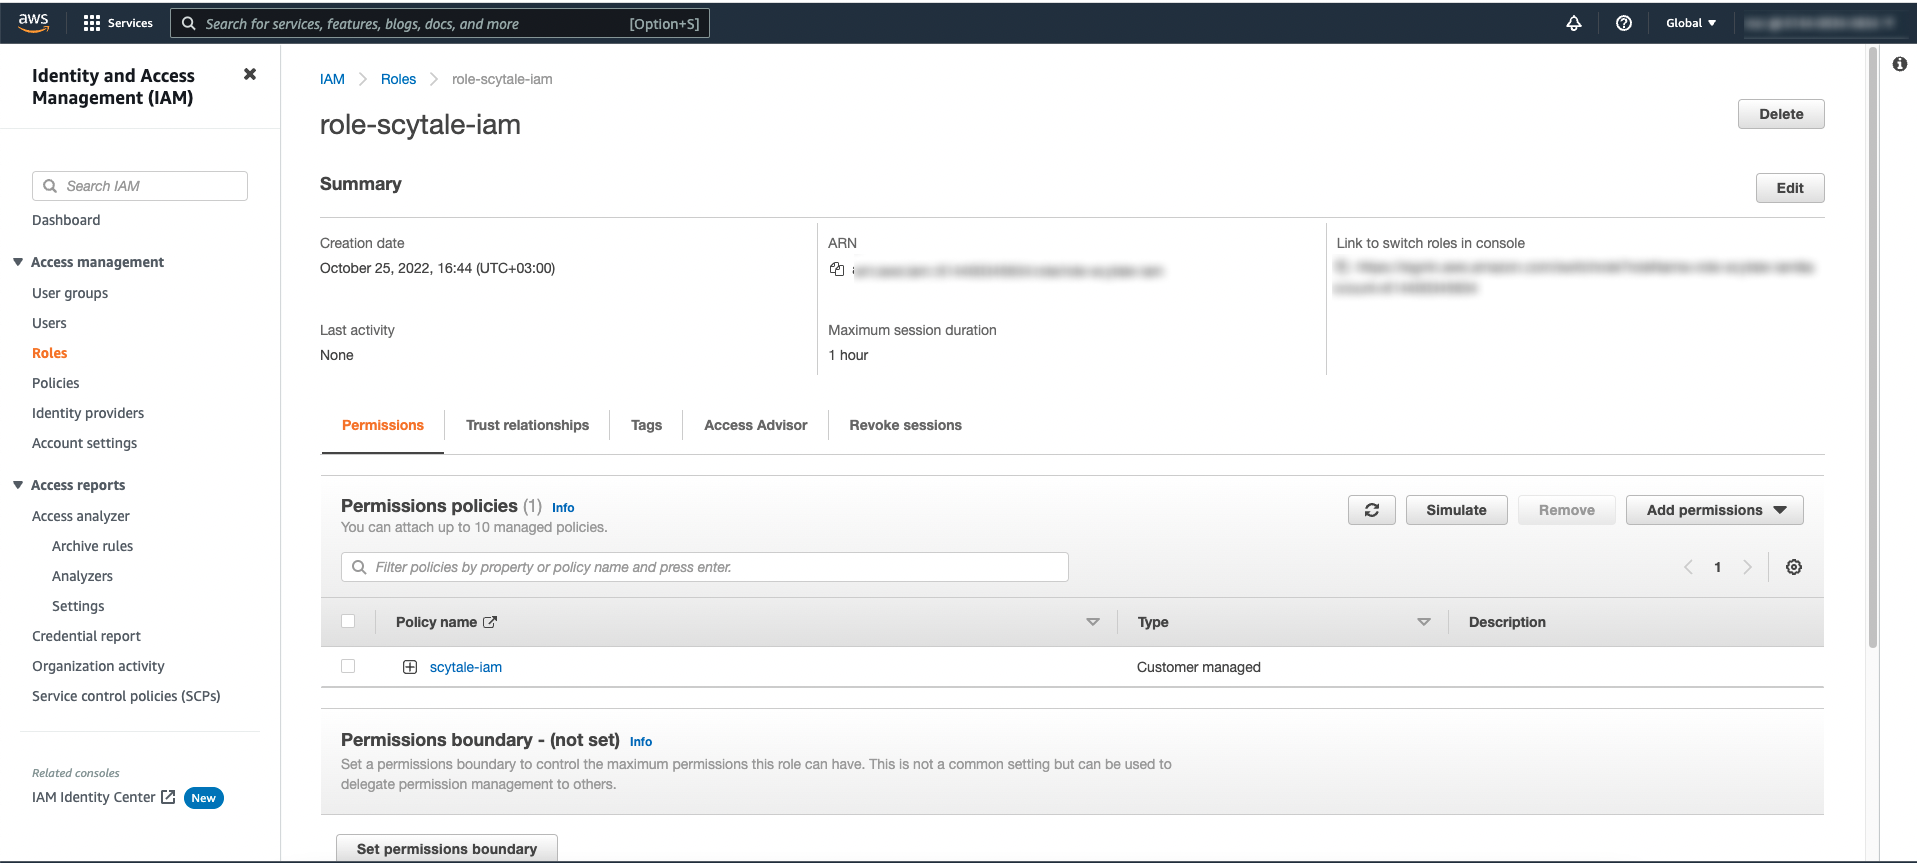
Task: Open Policies in the sidebar
Action: coord(56,383)
